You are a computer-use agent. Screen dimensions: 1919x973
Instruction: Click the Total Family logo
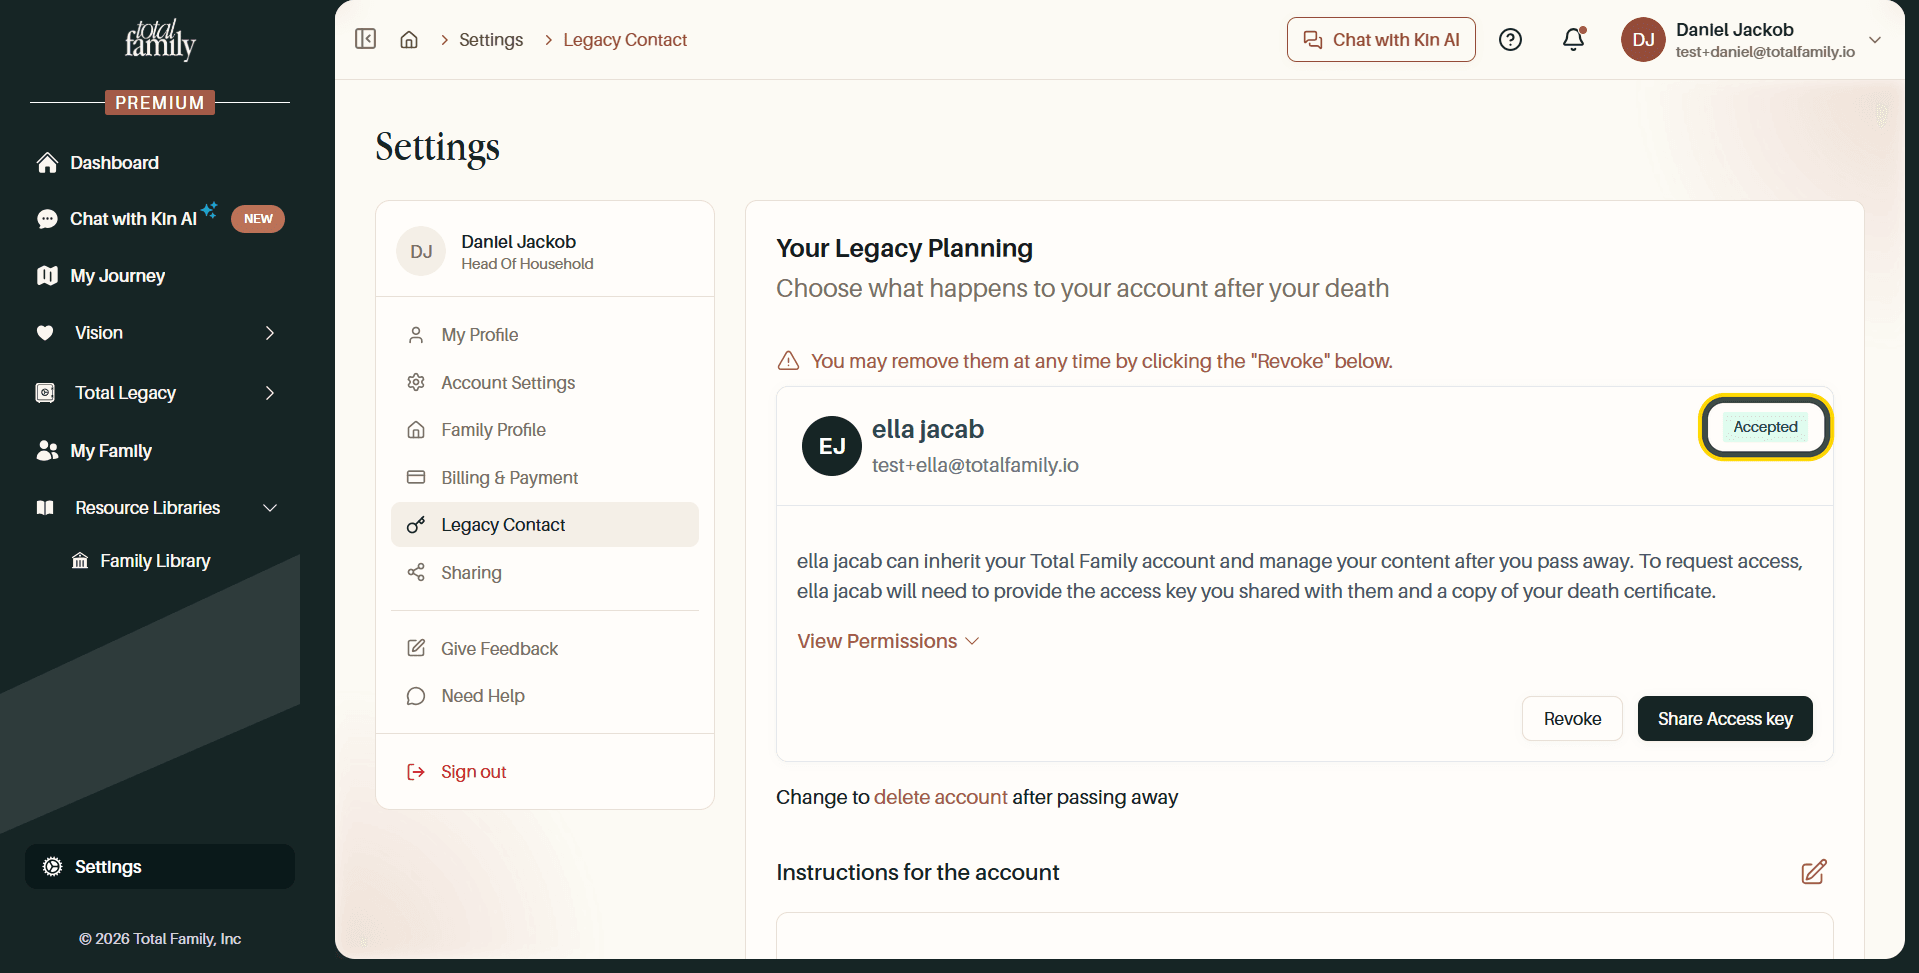click(x=160, y=40)
